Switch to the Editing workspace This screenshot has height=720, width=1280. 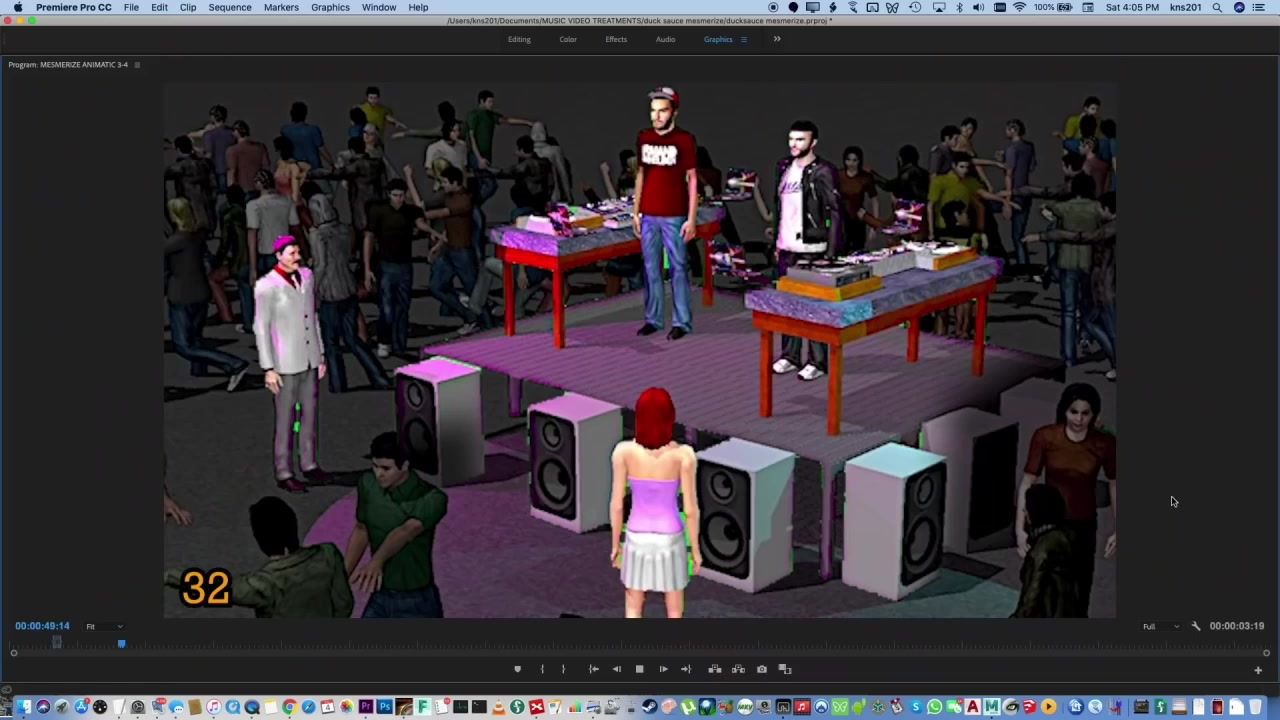click(x=519, y=39)
